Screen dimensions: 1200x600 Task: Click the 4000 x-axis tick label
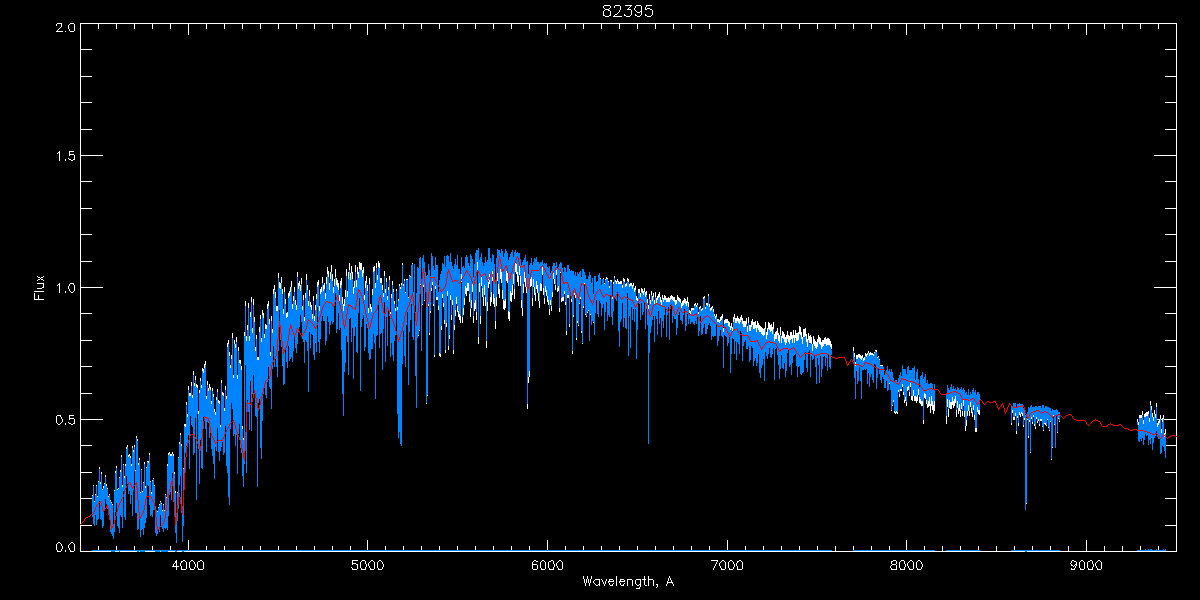point(188,565)
